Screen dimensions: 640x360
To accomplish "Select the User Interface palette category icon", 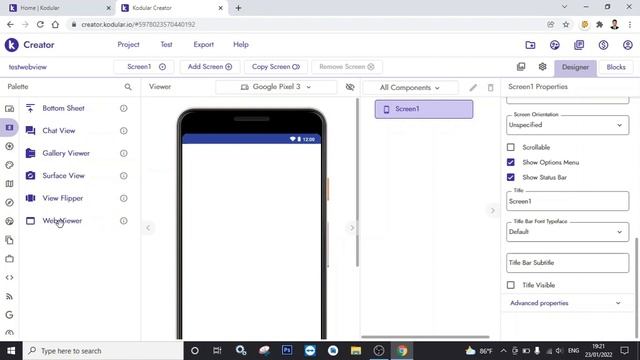I will coord(9,109).
